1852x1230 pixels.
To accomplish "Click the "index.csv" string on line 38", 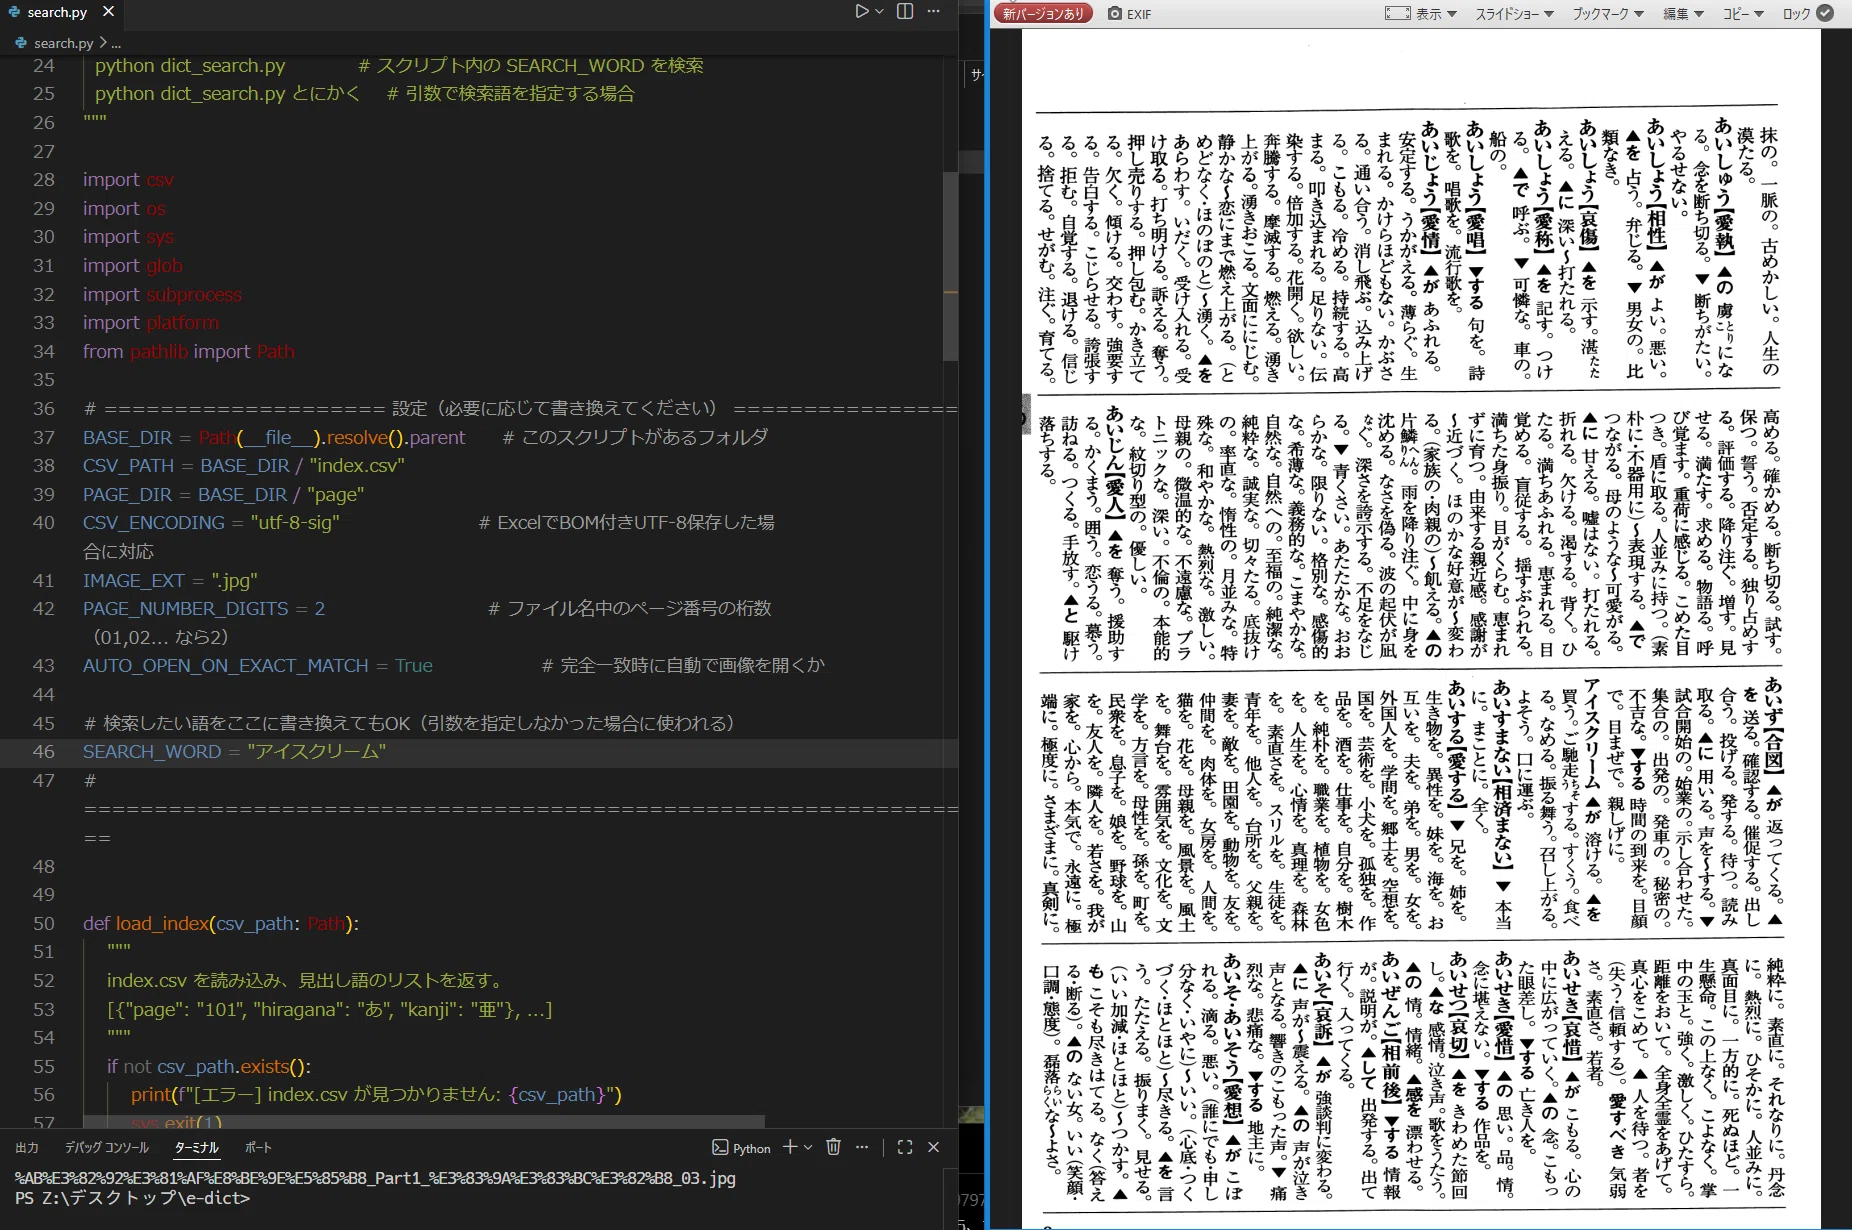I will (357, 465).
